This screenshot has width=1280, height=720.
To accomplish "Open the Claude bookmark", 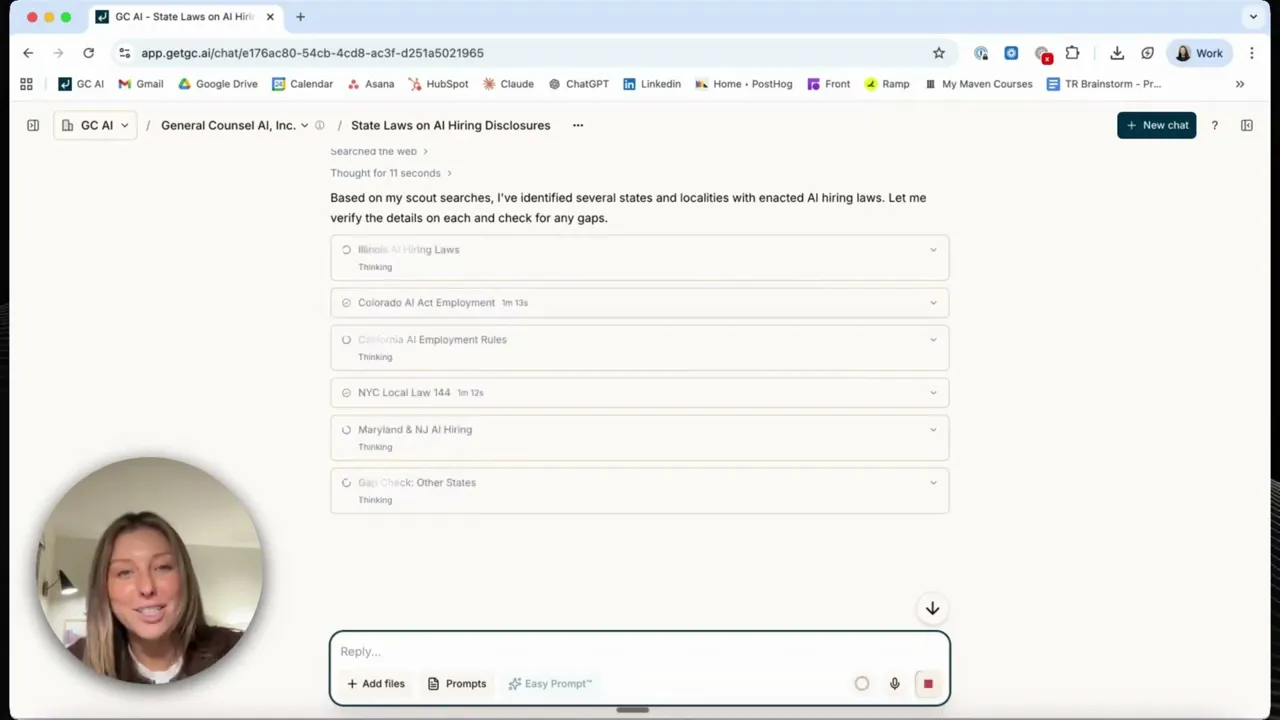I will pos(508,84).
